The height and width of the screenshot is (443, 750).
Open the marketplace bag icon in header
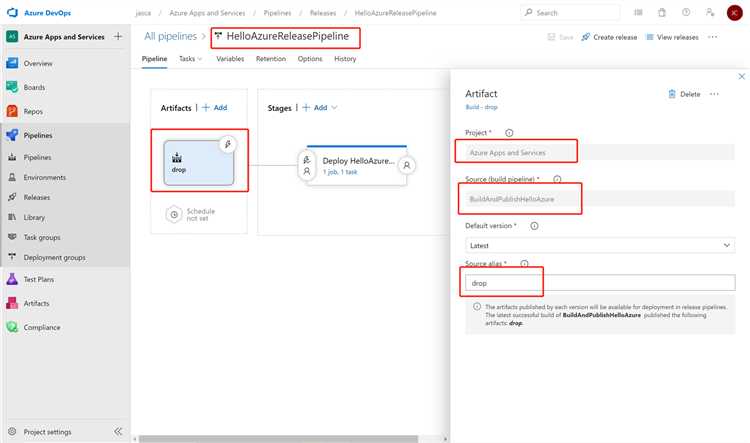[x=662, y=13]
